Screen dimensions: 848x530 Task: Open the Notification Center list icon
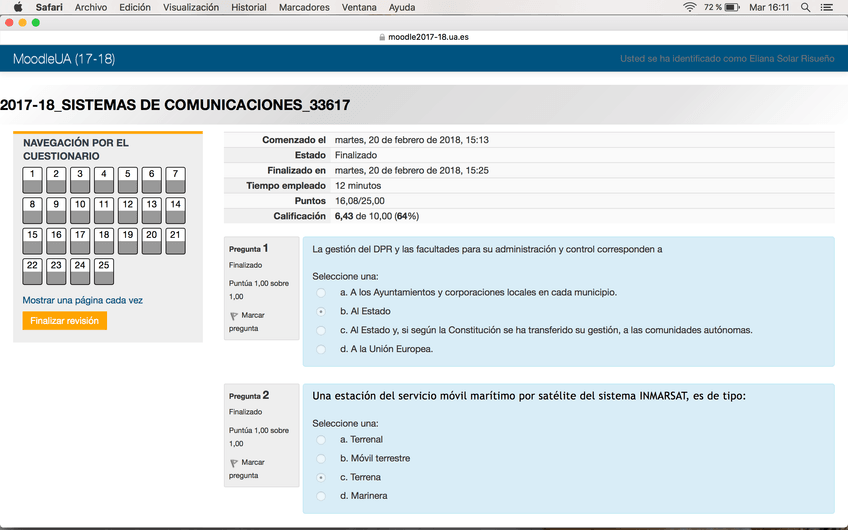tap(826, 7)
